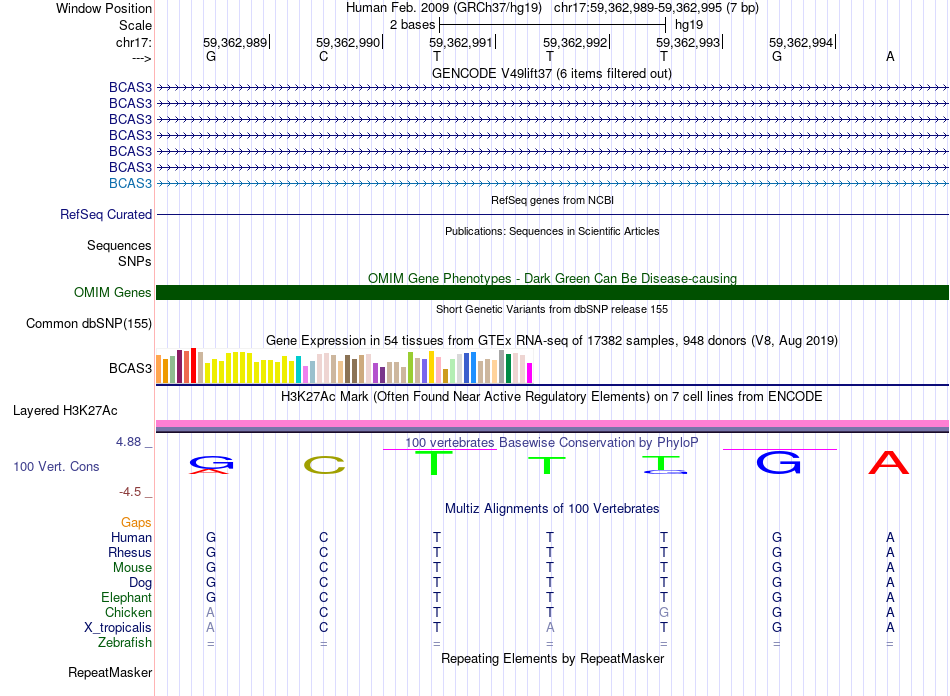The image size is (950, 696).
Task: Click the Layered H3K27Ac label
Action: 65,411
